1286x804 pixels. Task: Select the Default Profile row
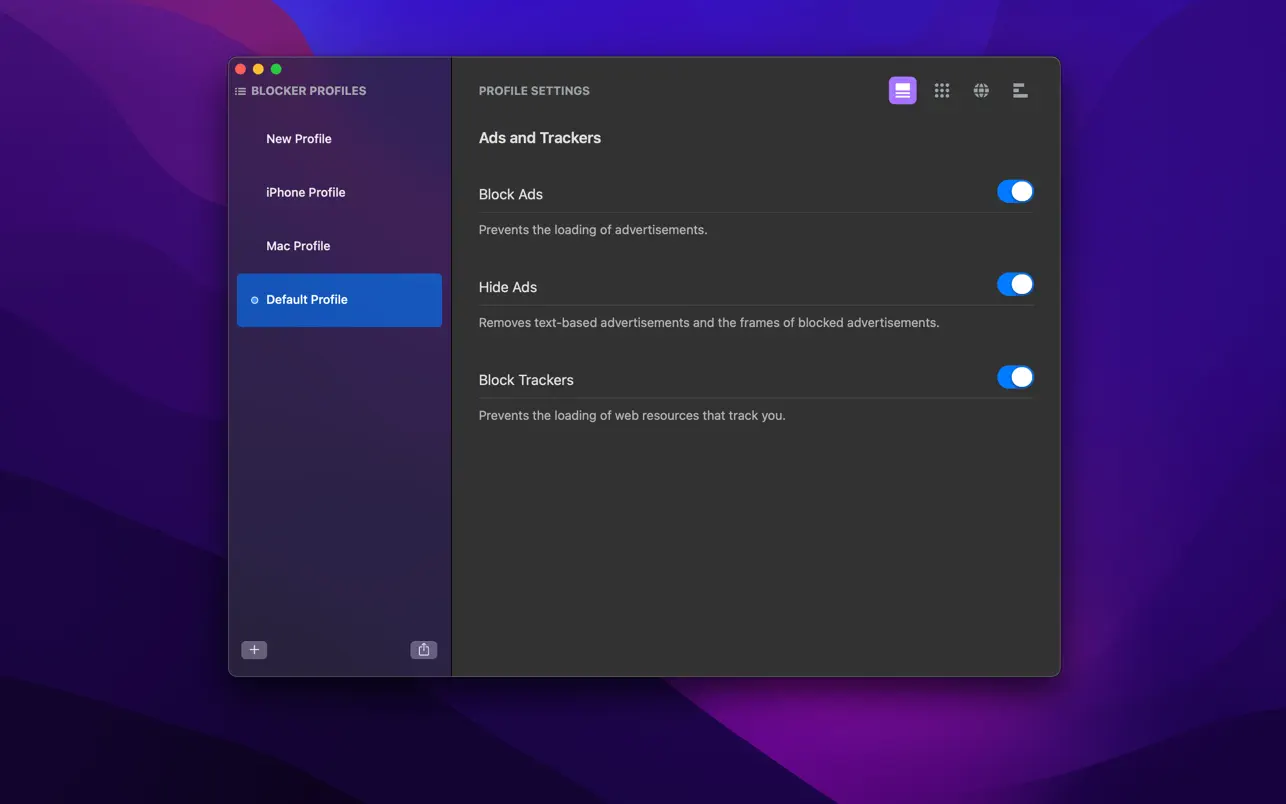(x=339, y=300)
